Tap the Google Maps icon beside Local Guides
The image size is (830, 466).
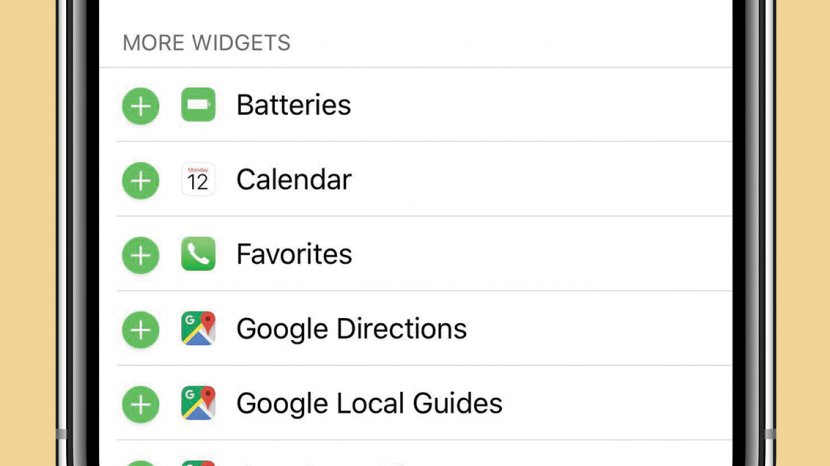click(198, 404)
